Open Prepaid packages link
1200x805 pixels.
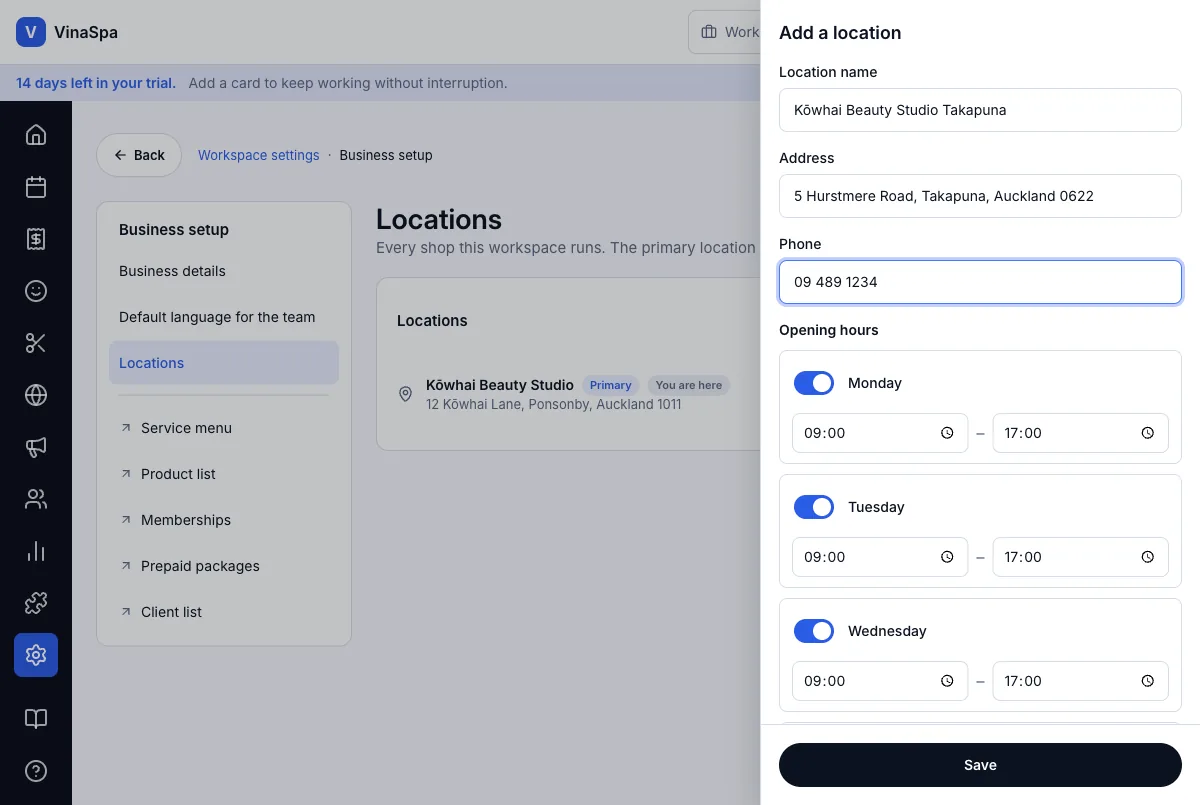point(224,566)
